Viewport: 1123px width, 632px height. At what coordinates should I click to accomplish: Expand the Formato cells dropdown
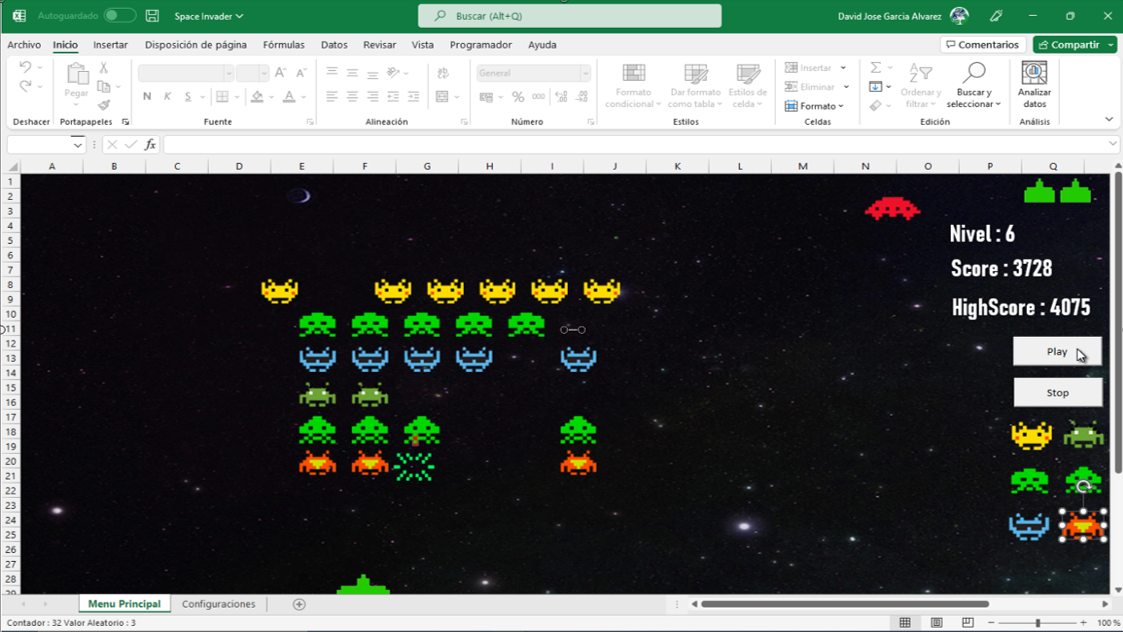[841, 106]
